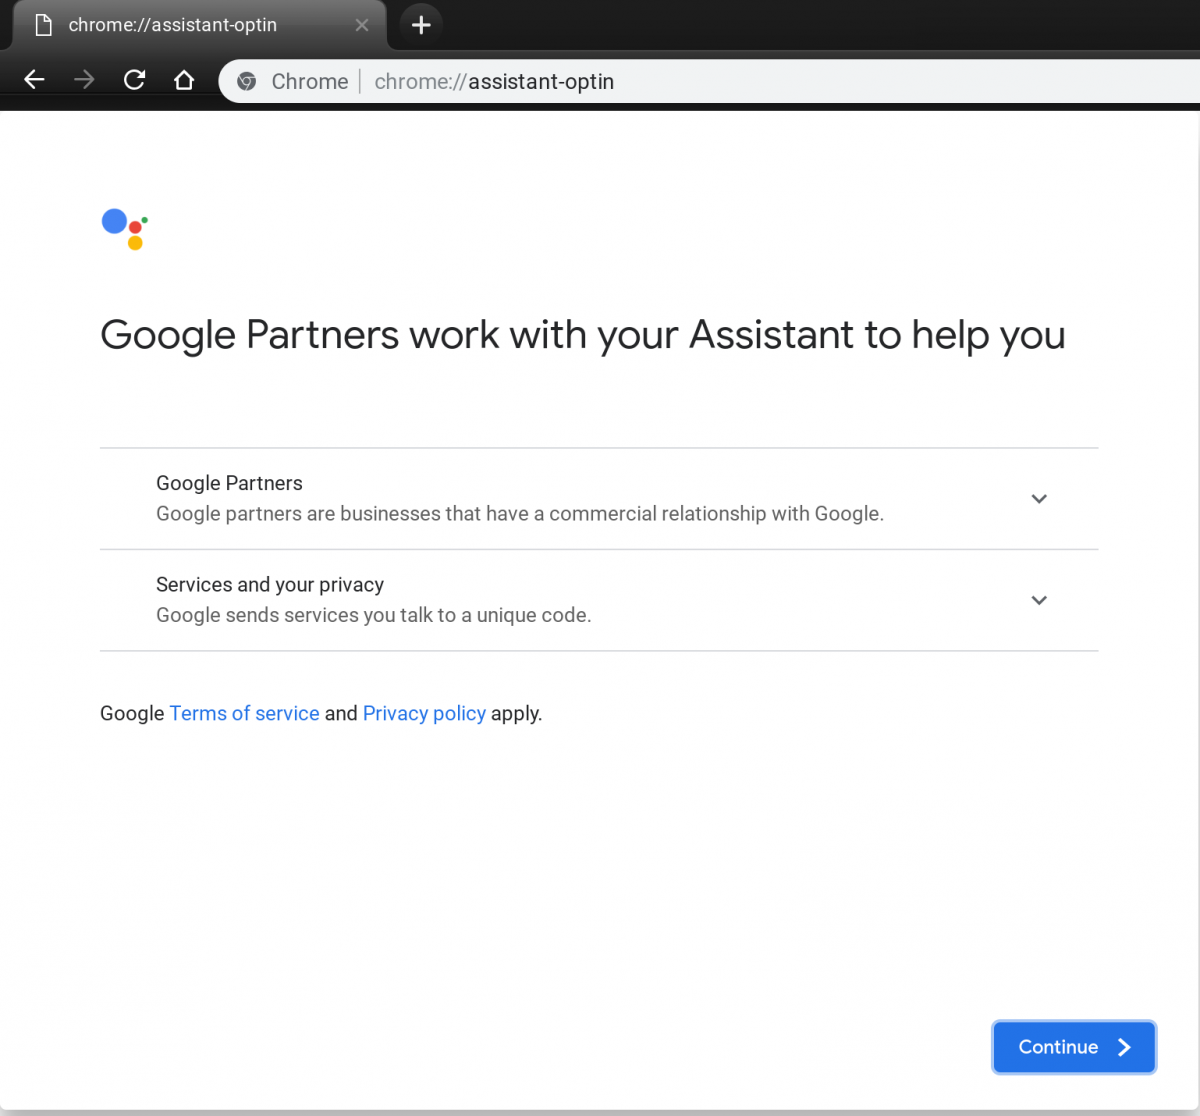Viewport: 1200px width, 1116px height.
Task: Reload the current page
Action: [x=134, y=79]
